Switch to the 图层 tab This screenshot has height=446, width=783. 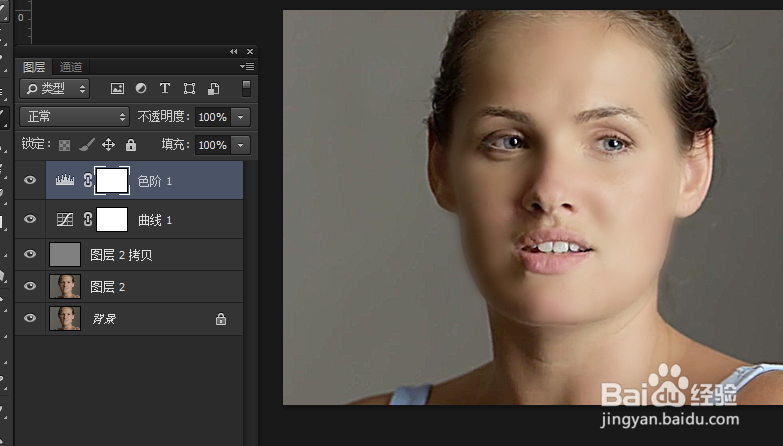[x=34, y=67]
